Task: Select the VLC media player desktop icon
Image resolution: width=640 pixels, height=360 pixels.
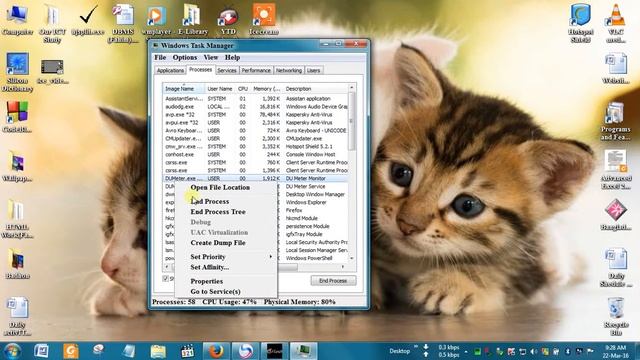Action: pos(616,24)
